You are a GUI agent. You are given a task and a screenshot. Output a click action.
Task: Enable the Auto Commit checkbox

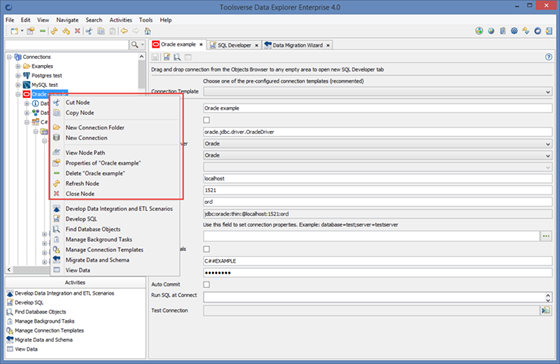pyautogui.click(x=206, y=284)
